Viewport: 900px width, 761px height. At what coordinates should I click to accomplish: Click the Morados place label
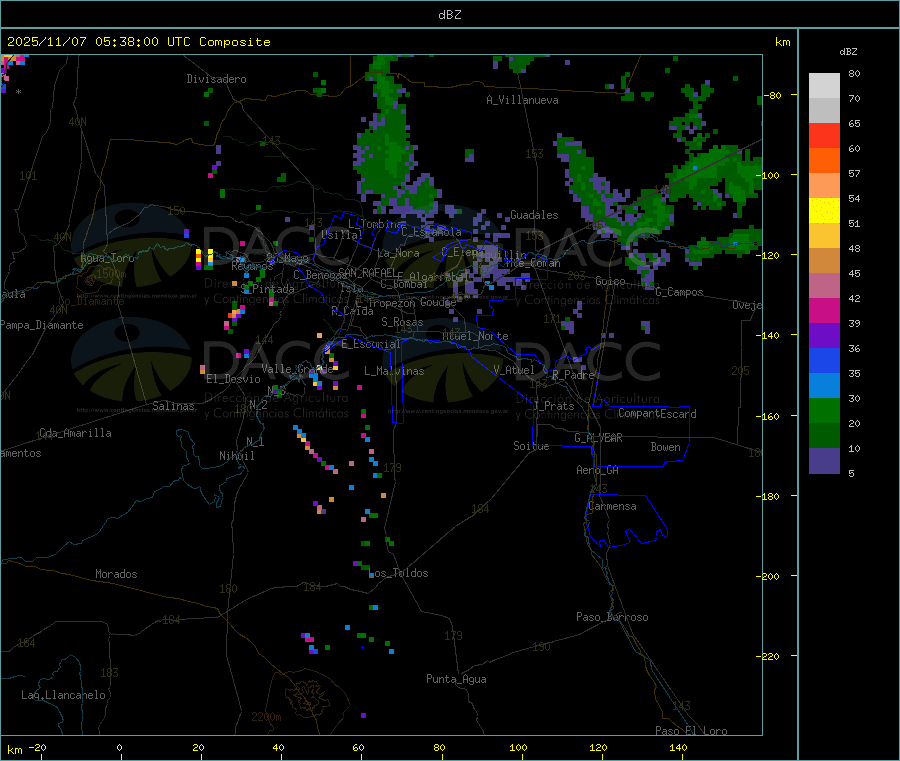(117, 574)
